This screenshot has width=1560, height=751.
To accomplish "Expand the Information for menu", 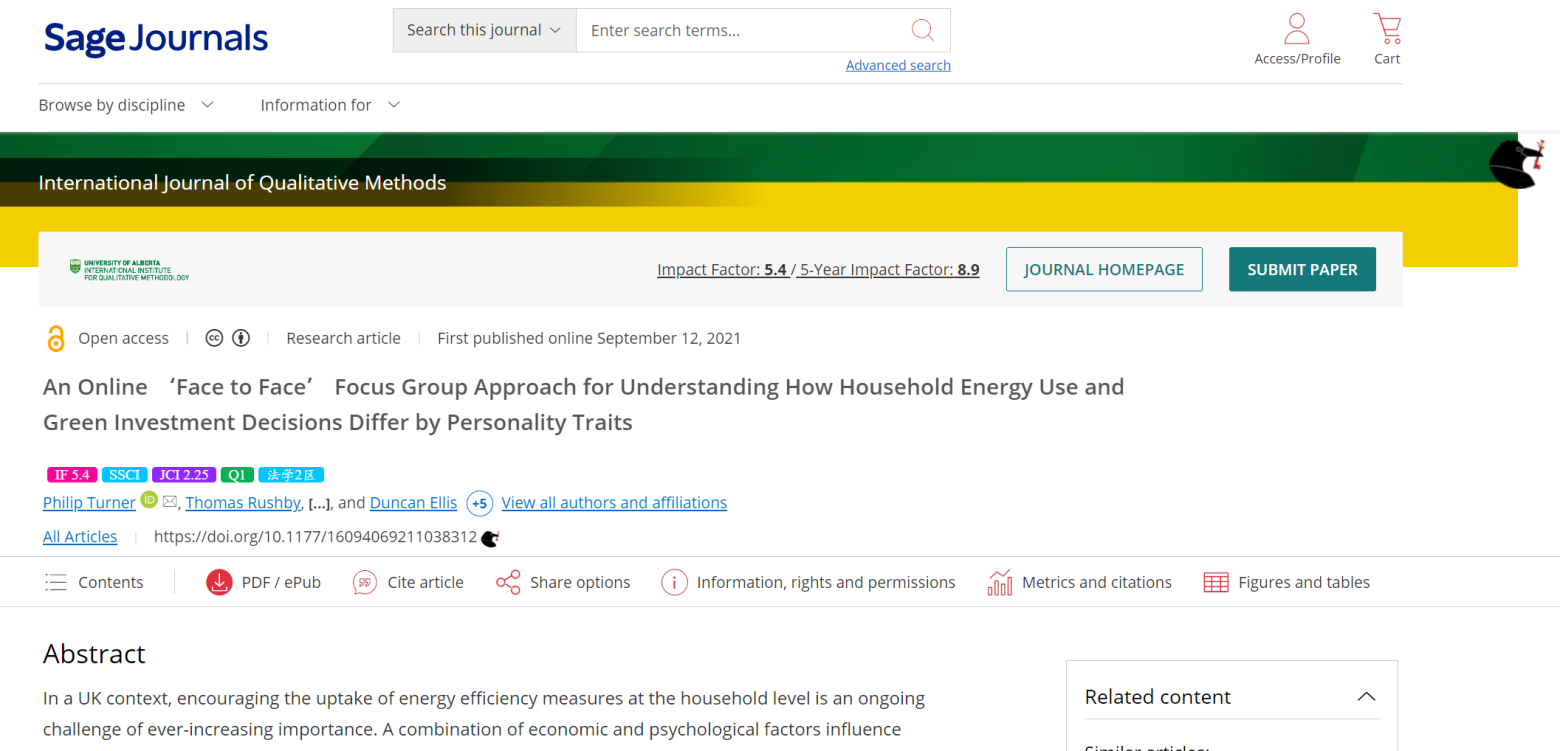I will pos(330,105).
